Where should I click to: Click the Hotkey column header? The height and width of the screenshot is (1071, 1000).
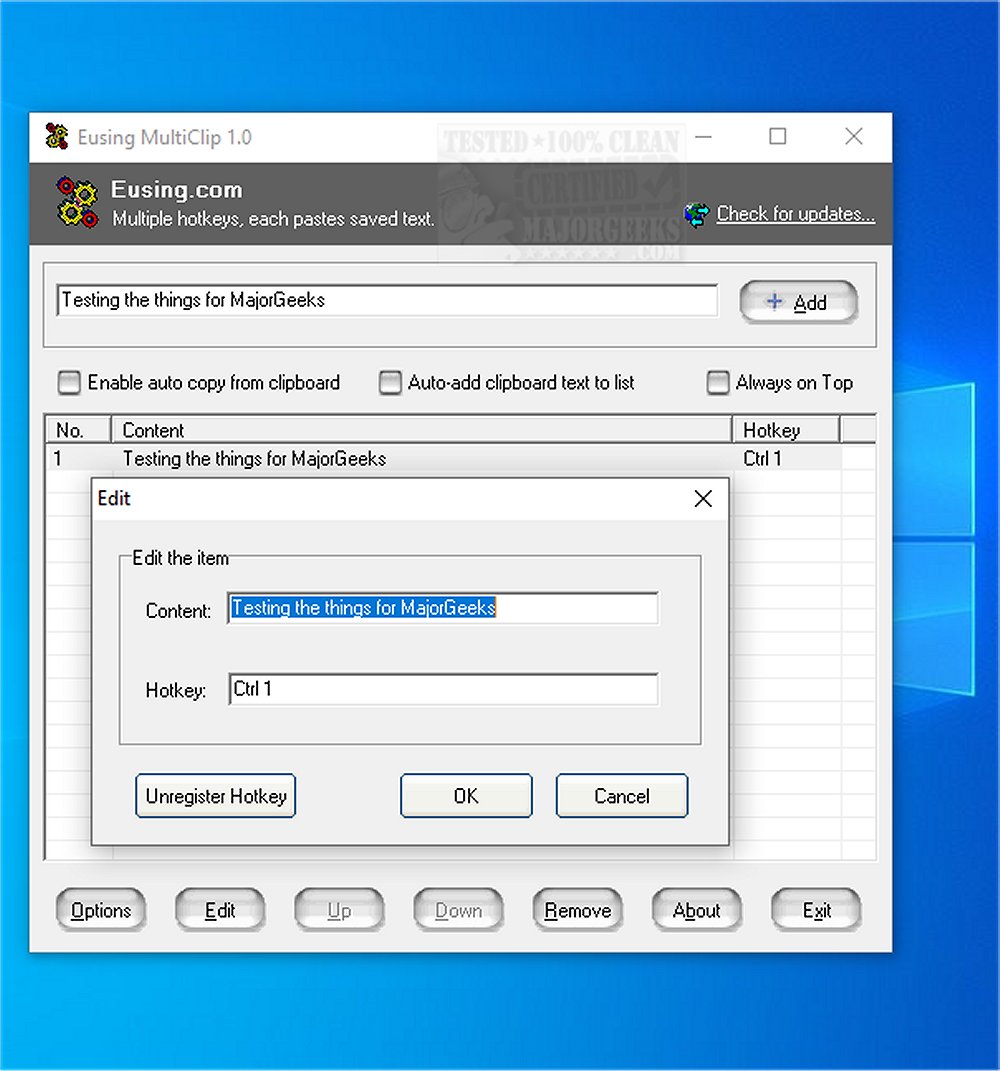(x=786, y=430)
